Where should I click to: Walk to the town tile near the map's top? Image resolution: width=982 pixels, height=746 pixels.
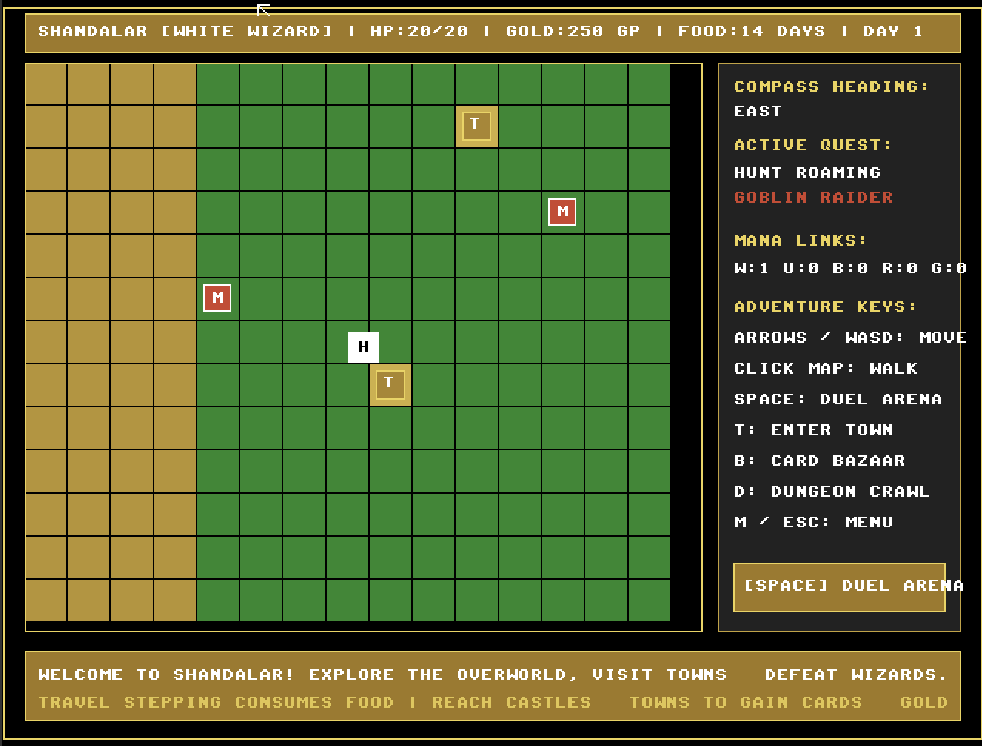[x=477, y=127]
